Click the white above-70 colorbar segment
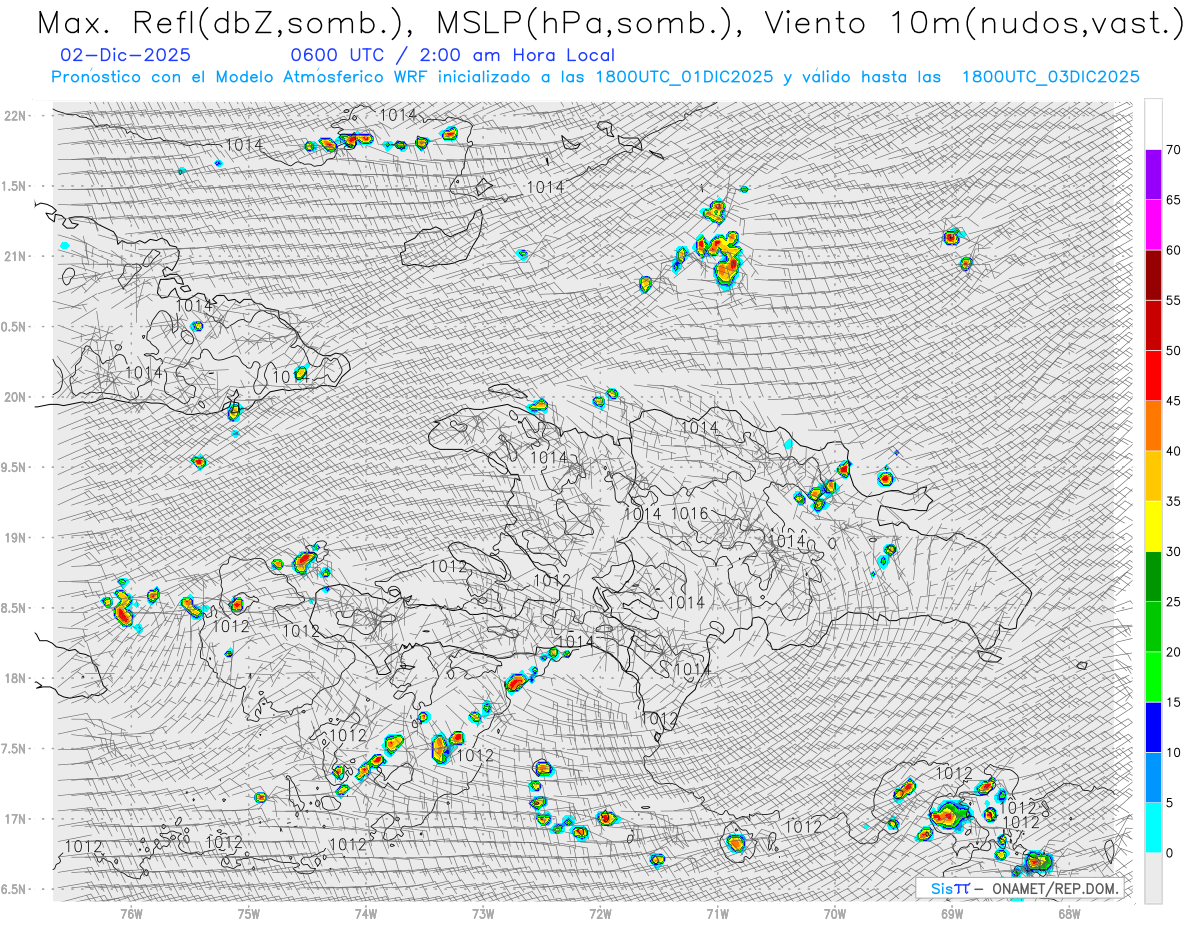 [x=1153, y=125]
